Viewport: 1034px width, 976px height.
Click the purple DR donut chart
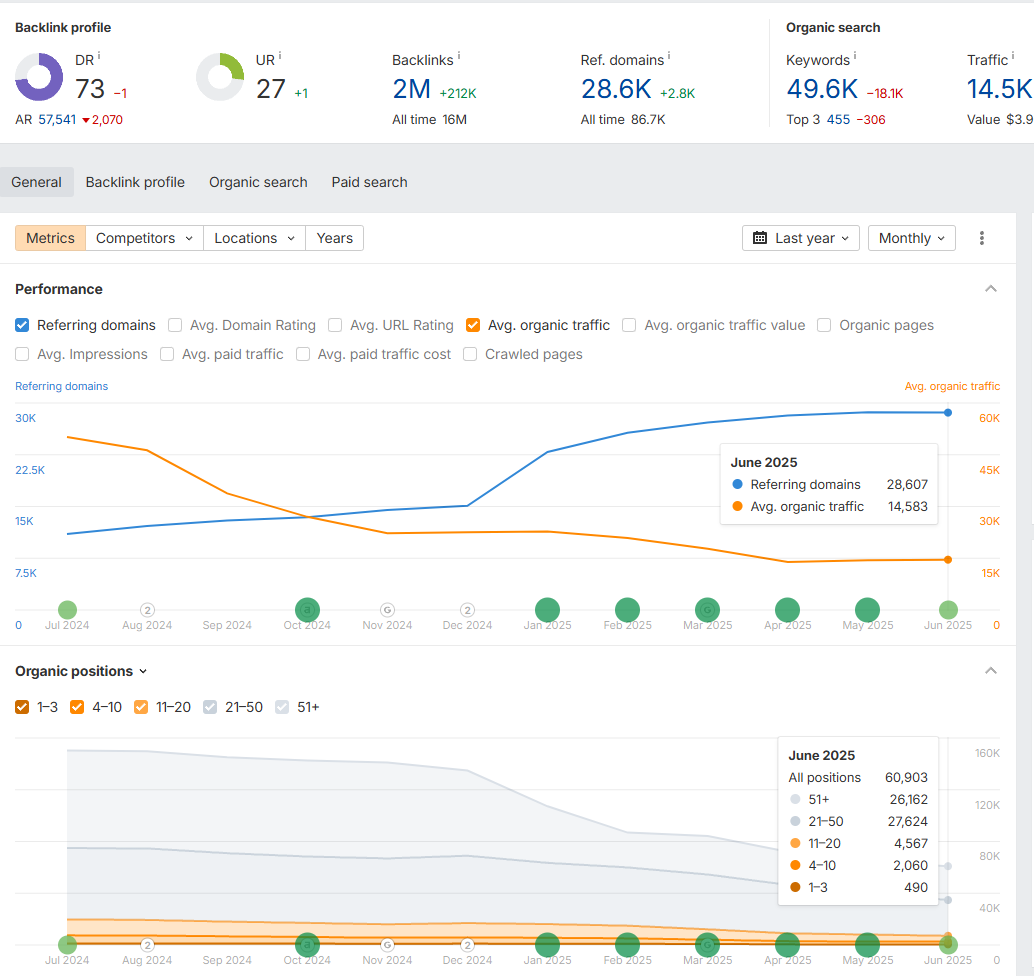[x=39, y=78]
